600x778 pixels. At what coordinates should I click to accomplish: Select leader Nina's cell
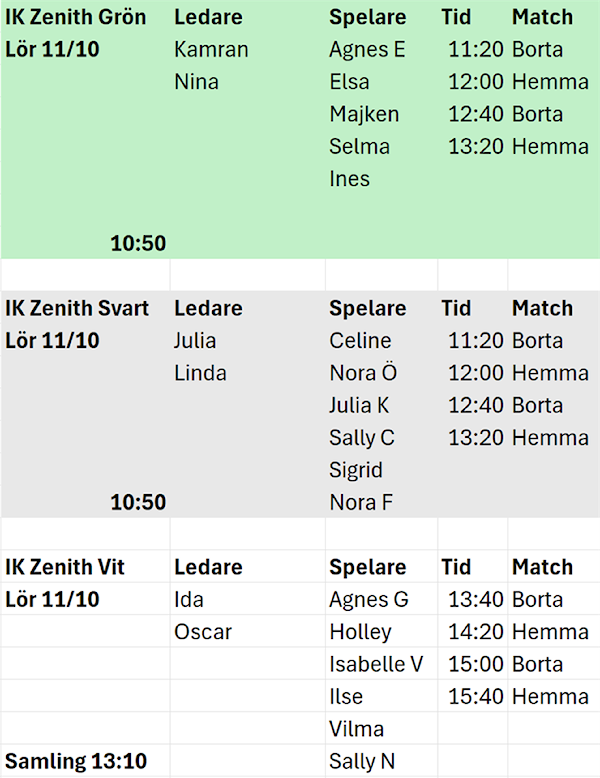click(196, 82)
